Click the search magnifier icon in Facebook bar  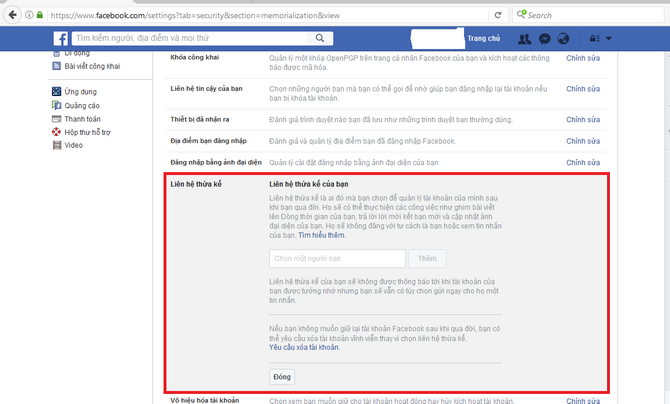pos(320,39)
